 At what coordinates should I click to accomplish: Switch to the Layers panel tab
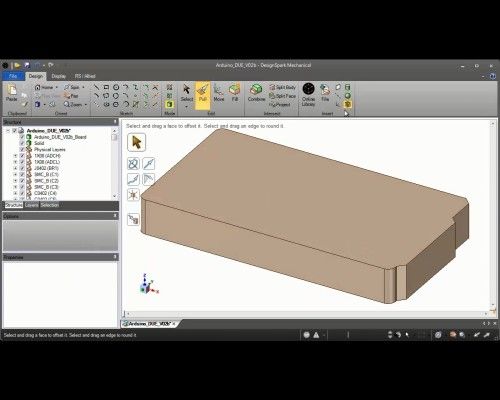point(32,205)
